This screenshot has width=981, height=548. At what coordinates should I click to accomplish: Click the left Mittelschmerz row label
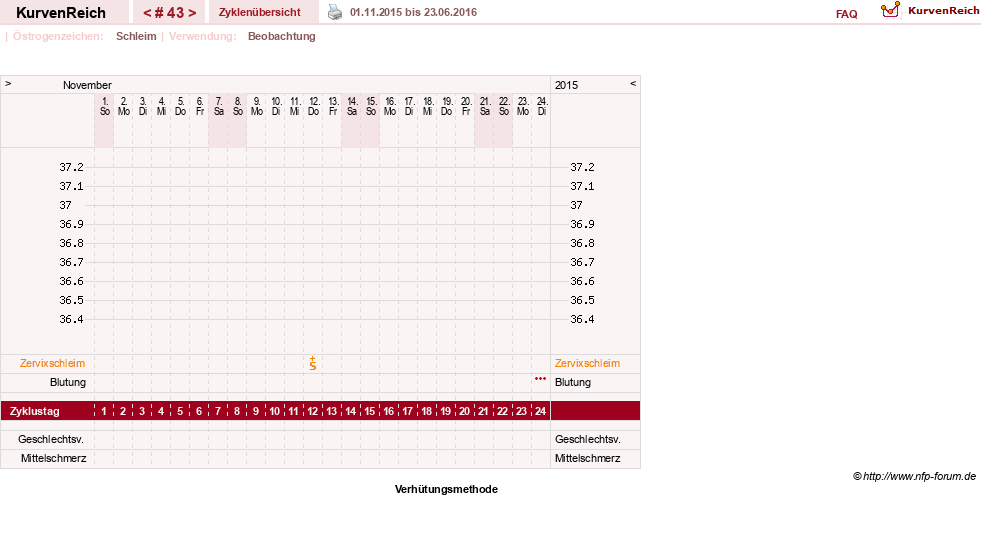pos(54,459)
